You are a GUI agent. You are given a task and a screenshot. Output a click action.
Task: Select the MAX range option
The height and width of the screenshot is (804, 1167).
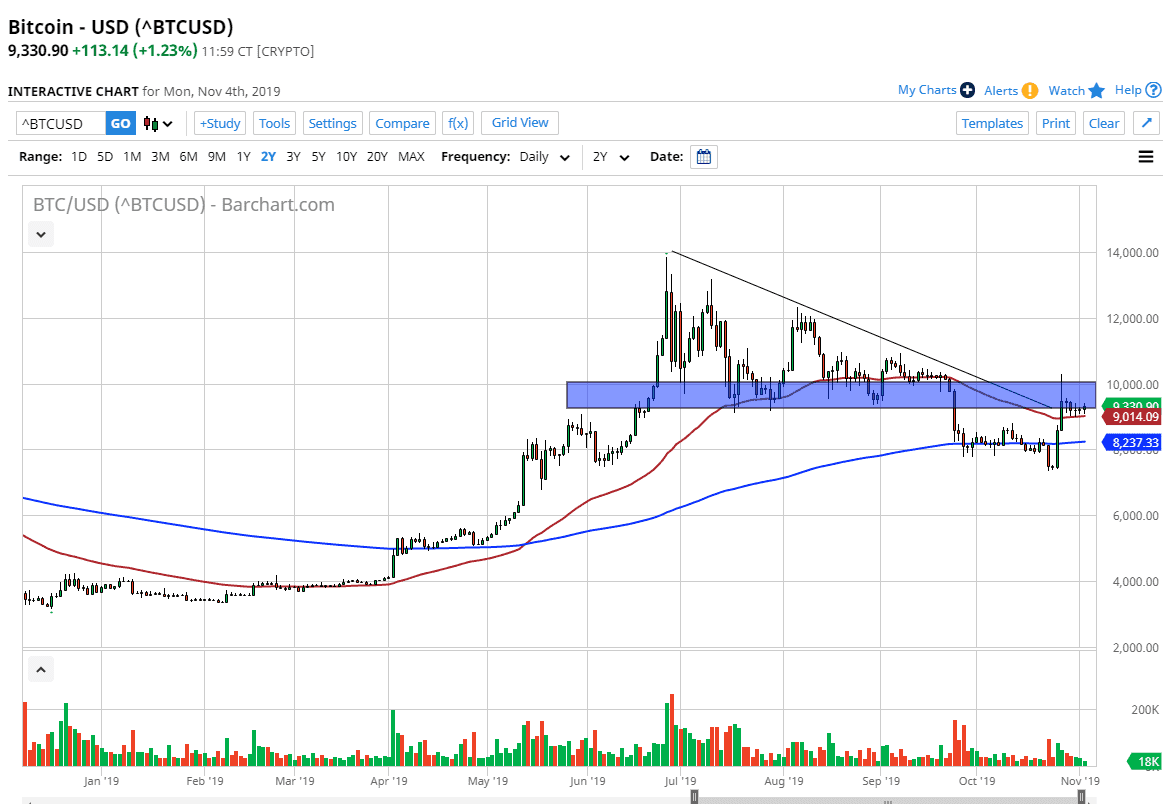click(x=410, y=156)
